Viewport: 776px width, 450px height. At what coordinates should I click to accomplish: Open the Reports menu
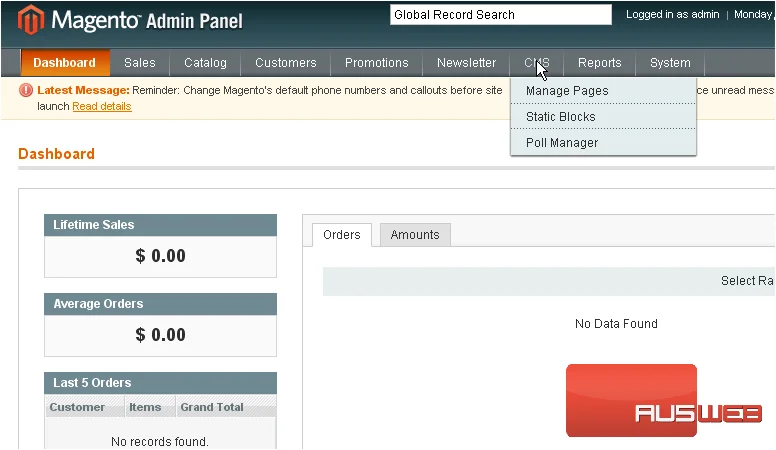click(599, 63)
